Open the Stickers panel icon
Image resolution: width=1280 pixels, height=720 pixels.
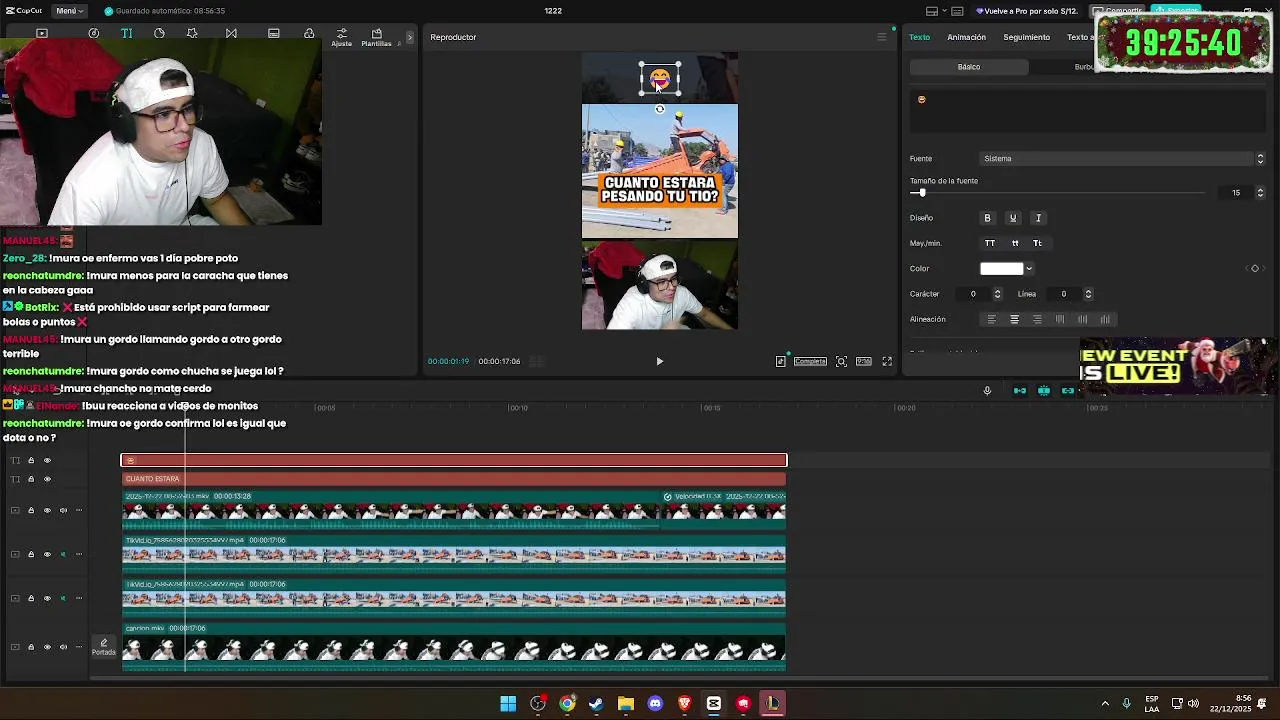click(x=159, y=34)
